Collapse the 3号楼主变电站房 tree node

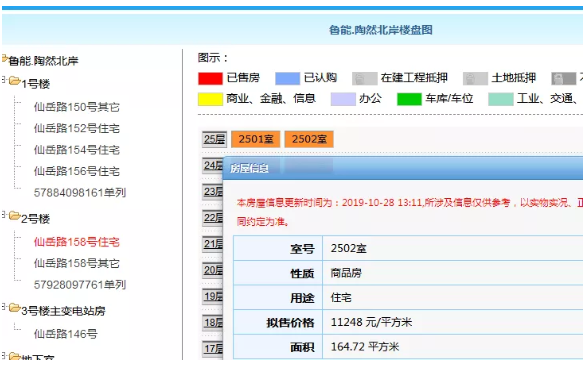(4, 307)
